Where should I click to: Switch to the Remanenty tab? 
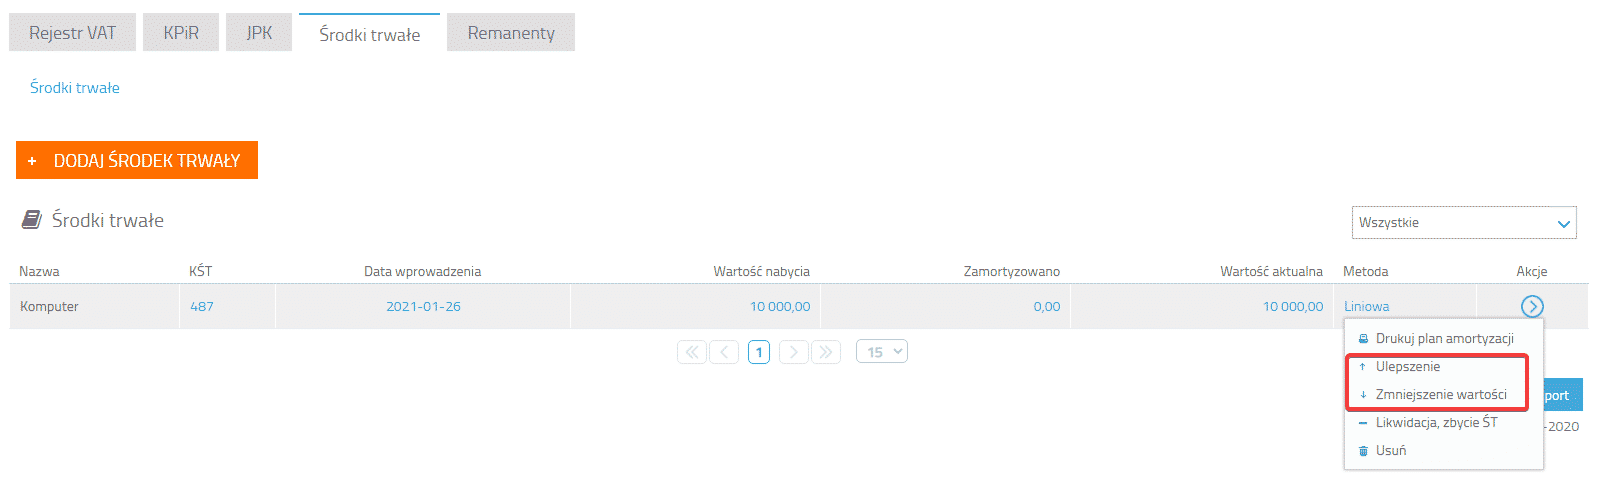point(511,33)
